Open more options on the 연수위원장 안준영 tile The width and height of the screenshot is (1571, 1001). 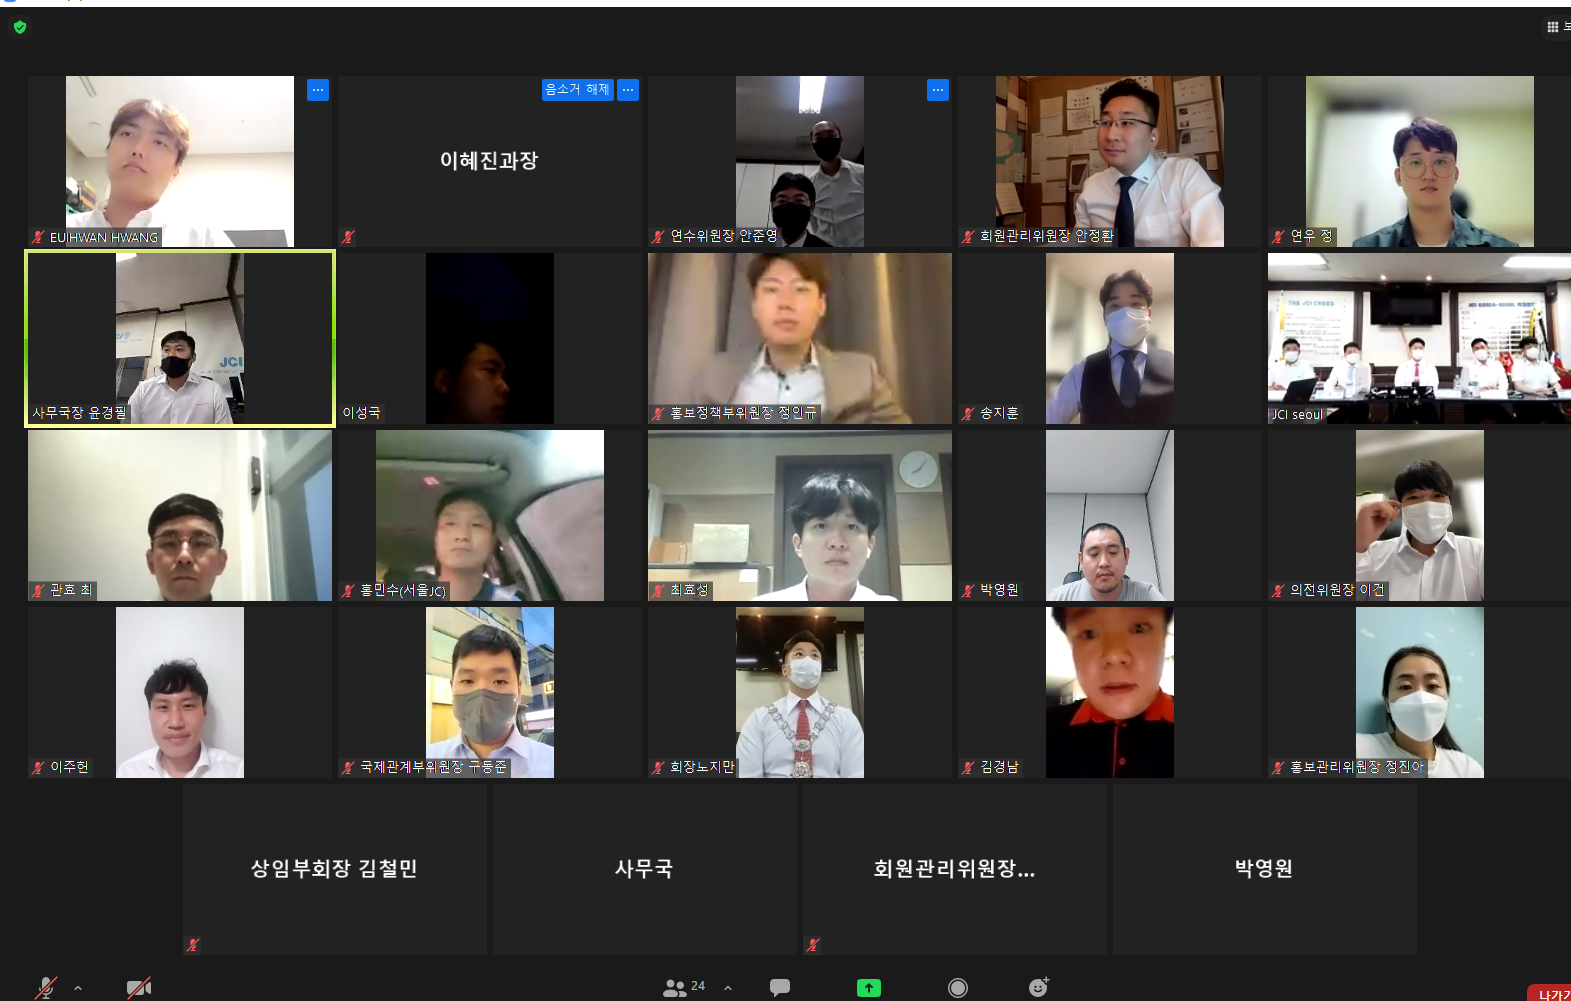[938, 90]
